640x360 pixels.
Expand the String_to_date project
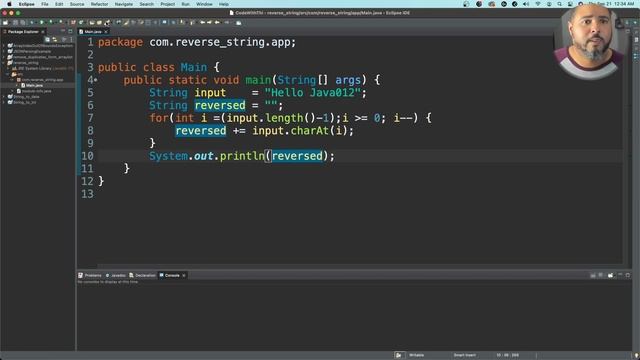(x=3, y=97)
